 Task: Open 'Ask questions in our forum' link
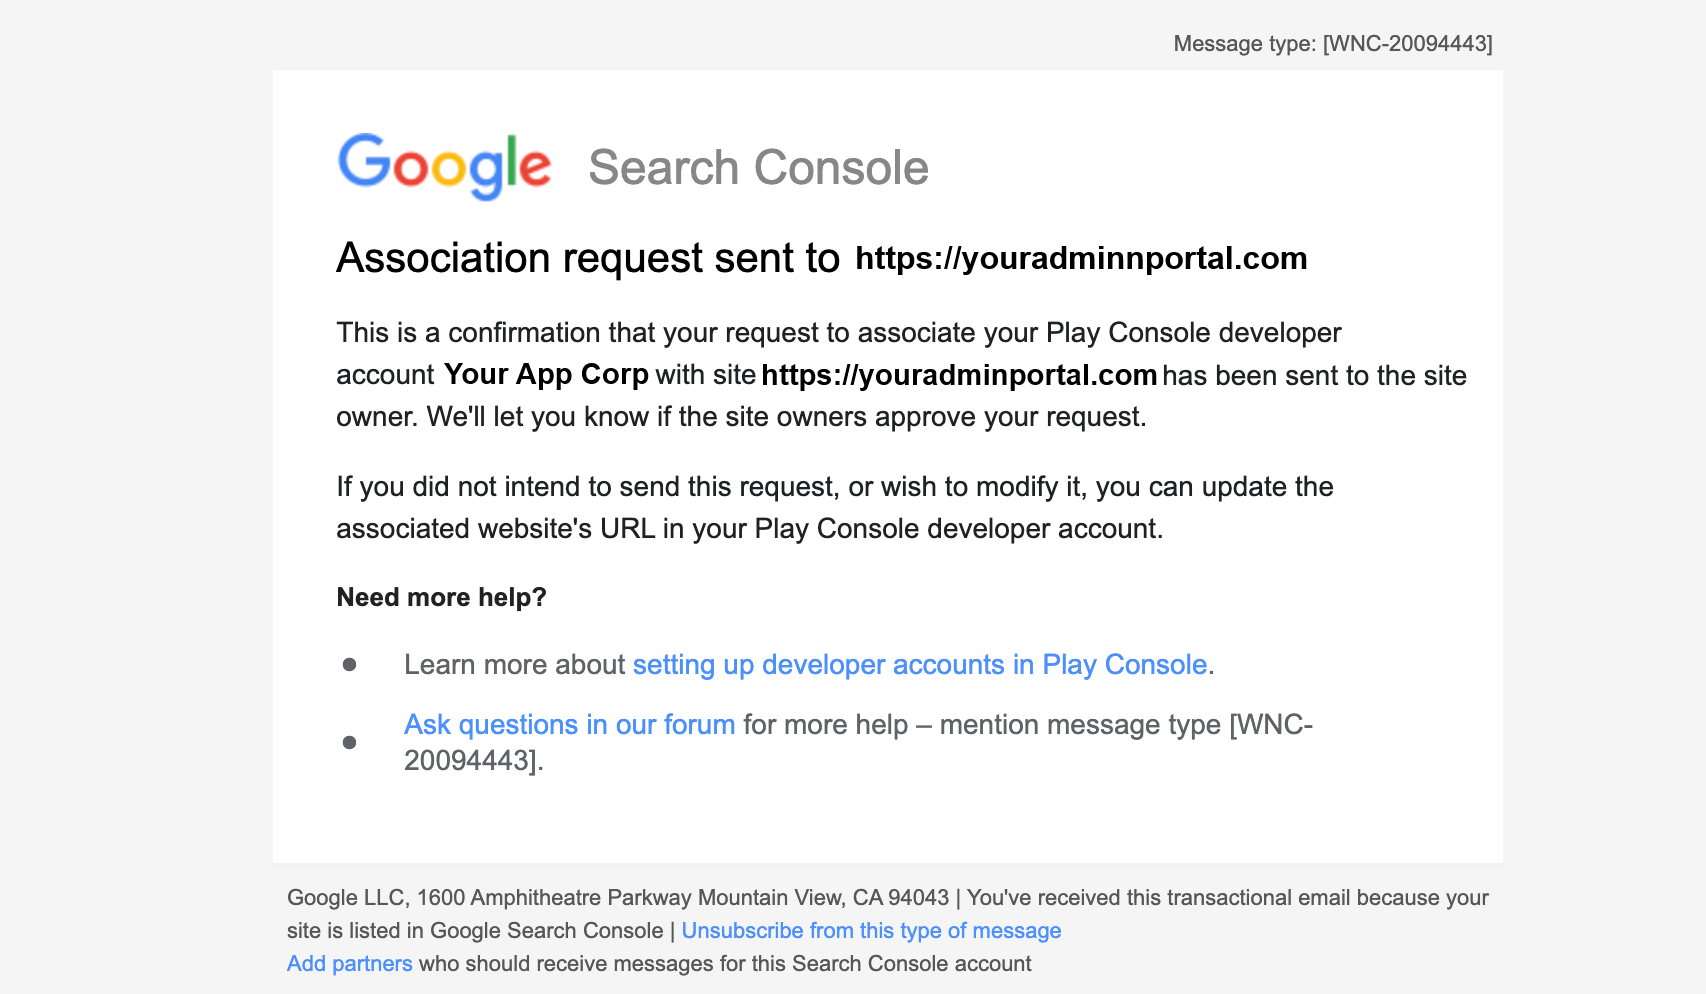point(569,724)
